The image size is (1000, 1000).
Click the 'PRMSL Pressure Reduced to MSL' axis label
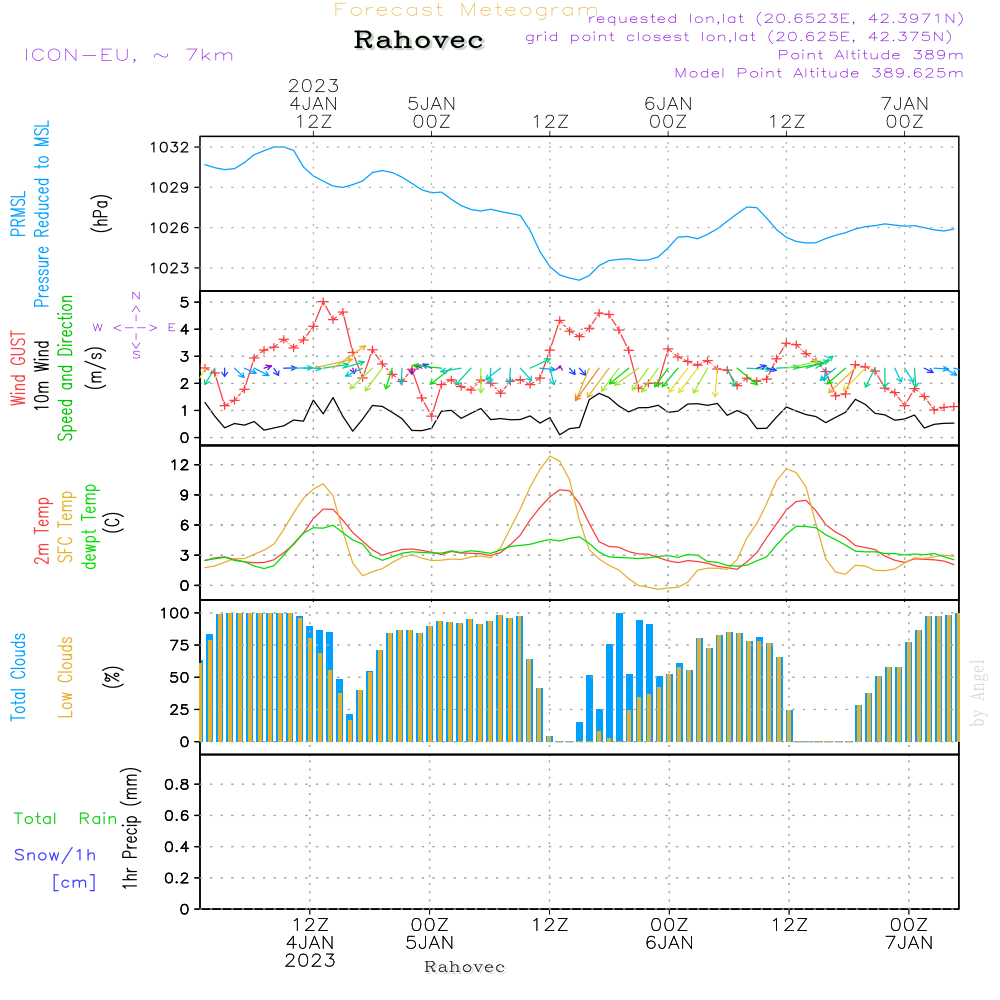(30, 214)
